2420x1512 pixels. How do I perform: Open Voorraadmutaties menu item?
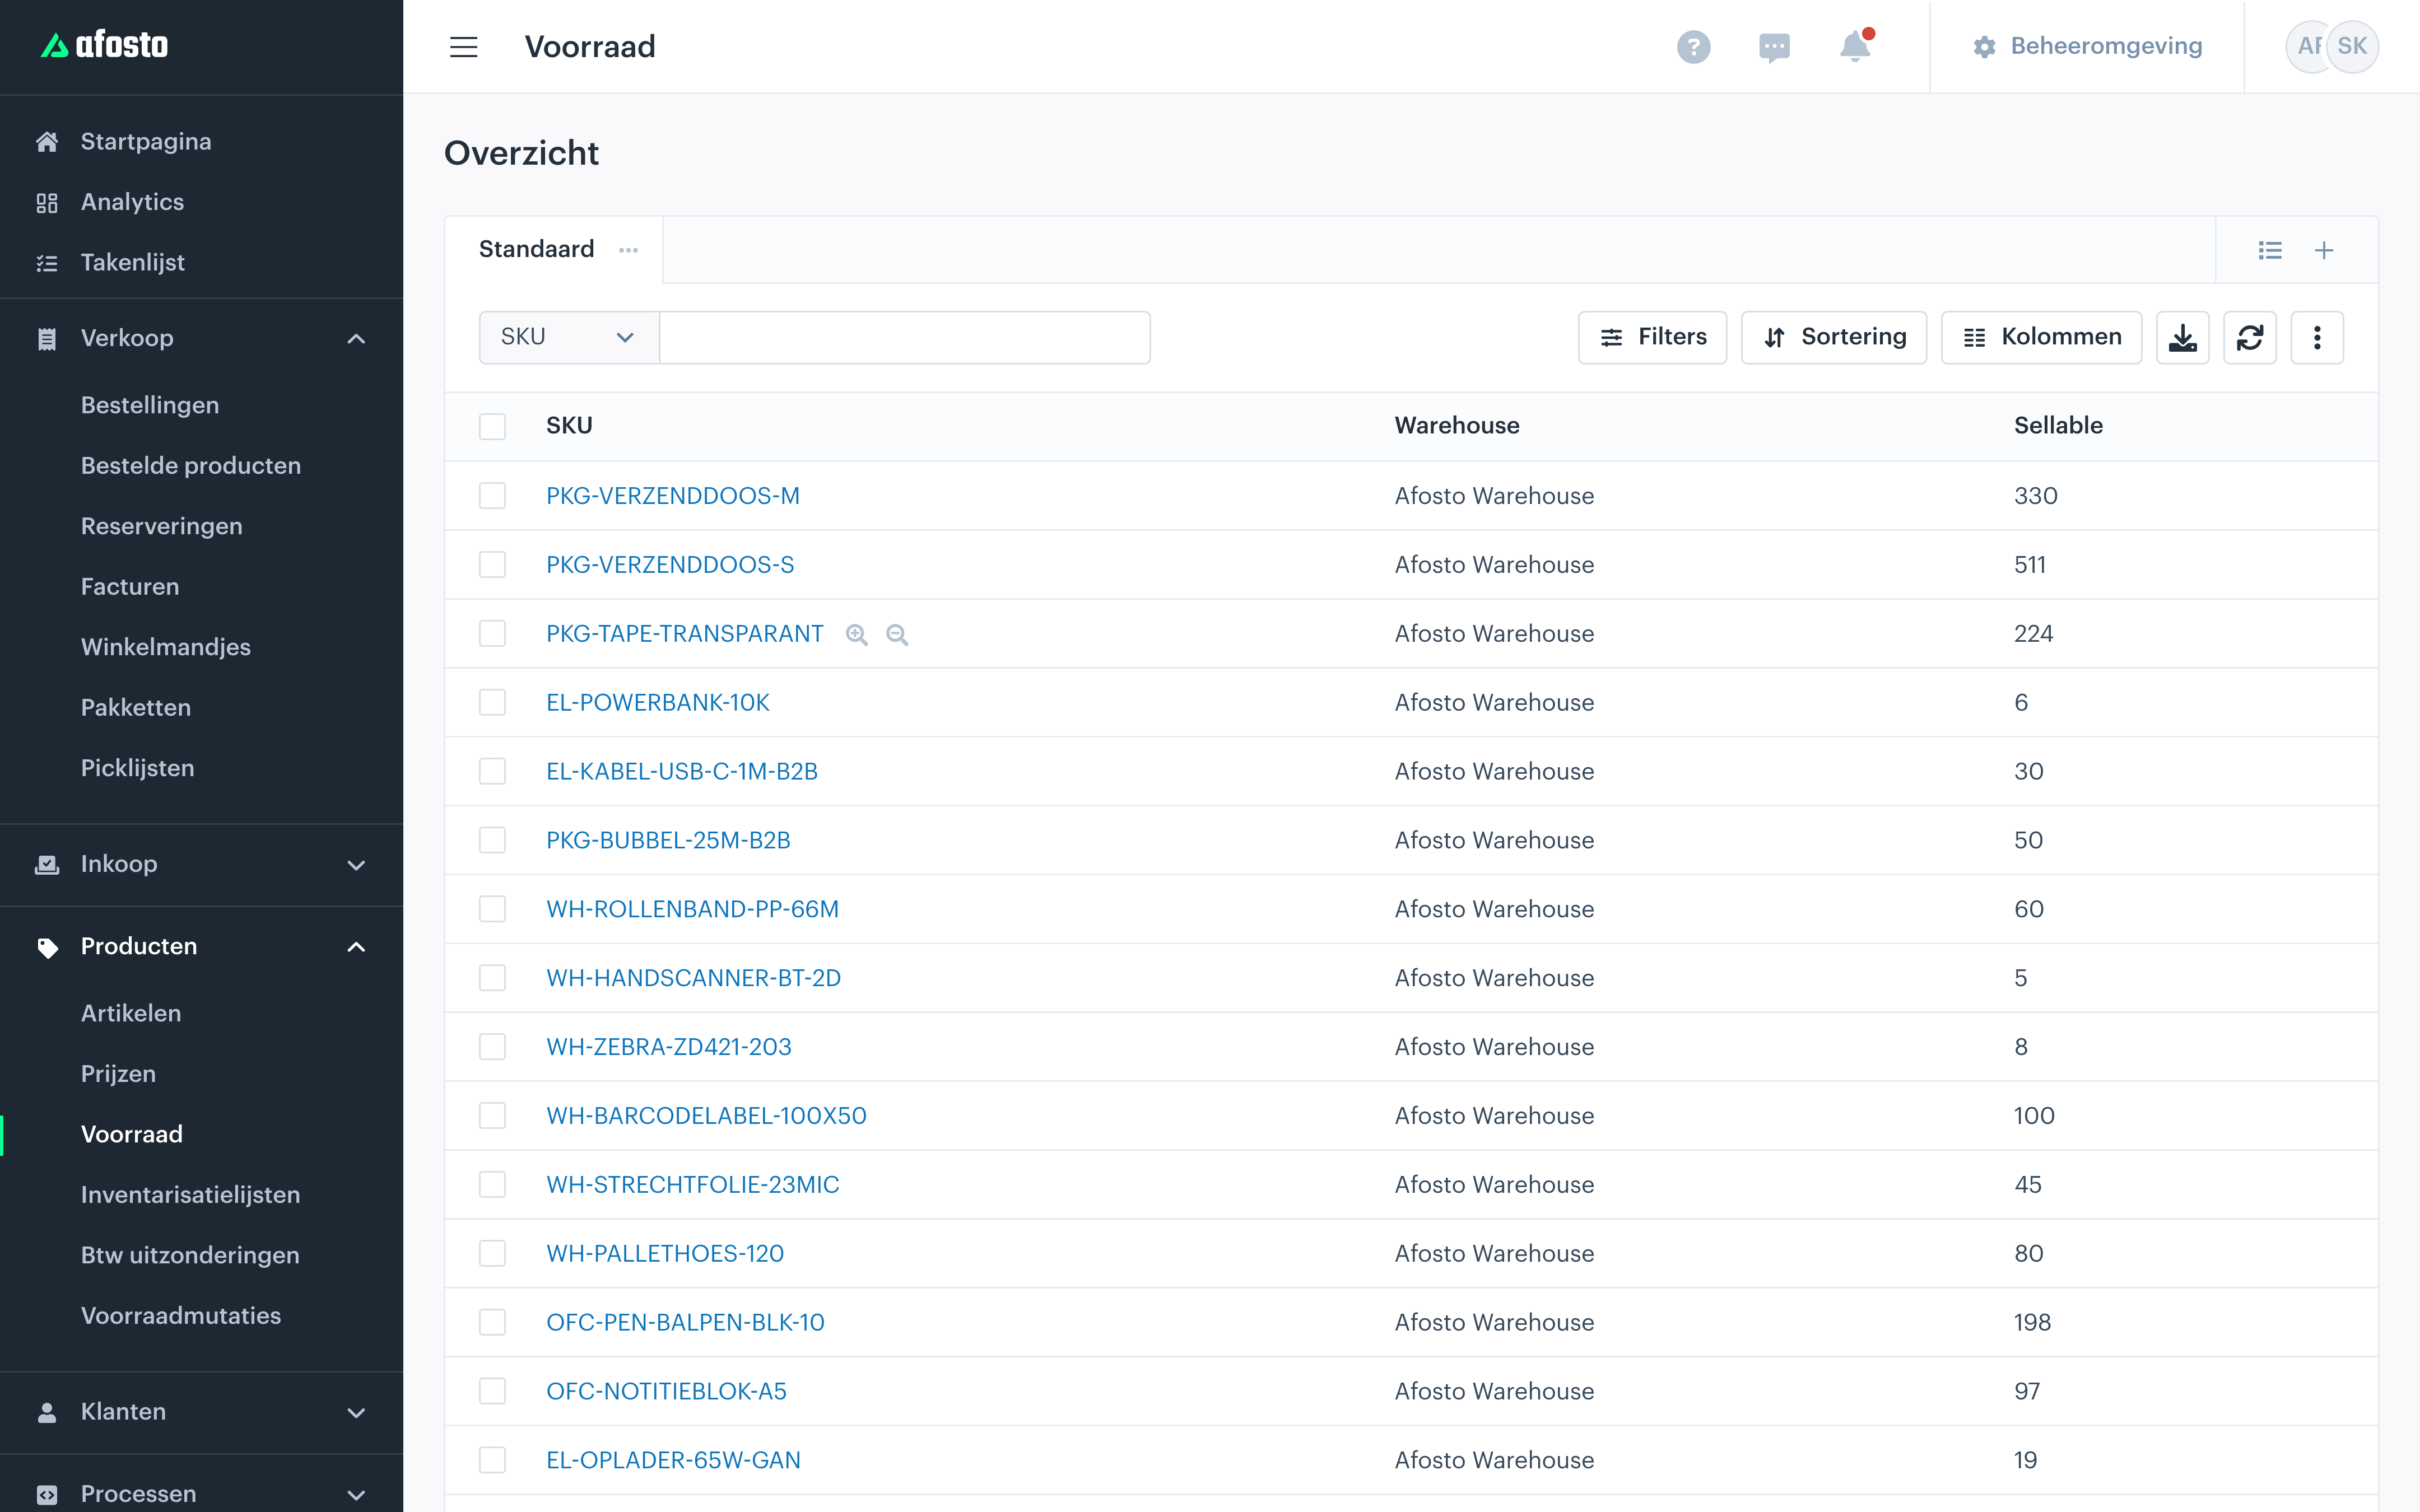(x=181, y=1316)
